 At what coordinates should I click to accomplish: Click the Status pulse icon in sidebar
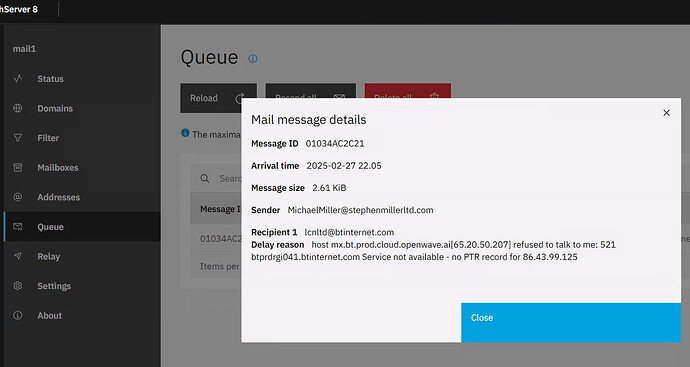tap(18, 79)
